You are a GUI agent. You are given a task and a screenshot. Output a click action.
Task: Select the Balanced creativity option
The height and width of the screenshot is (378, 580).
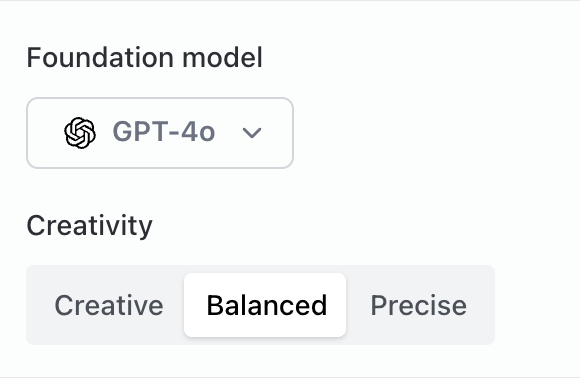point(265,305)
